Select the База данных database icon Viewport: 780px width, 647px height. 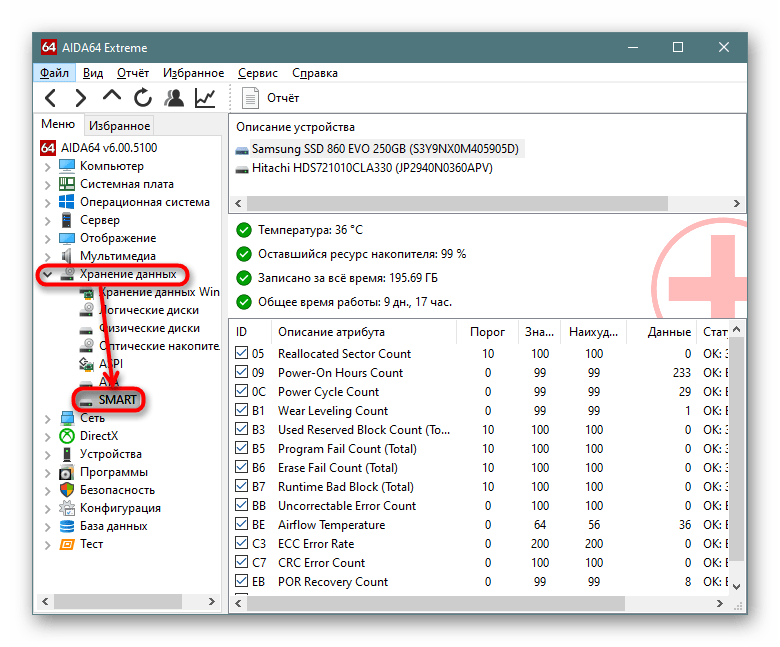point(67,526)
